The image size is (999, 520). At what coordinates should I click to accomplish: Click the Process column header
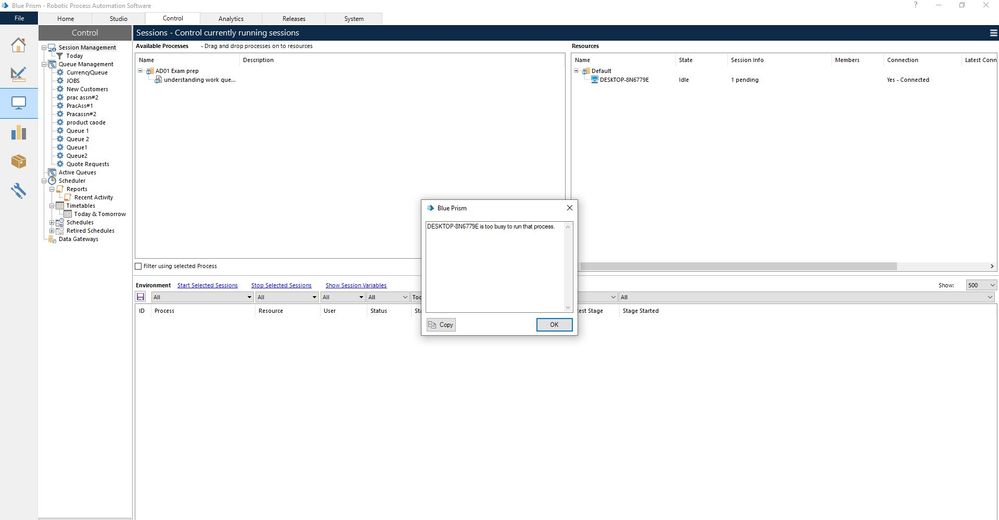coord(164,311)
